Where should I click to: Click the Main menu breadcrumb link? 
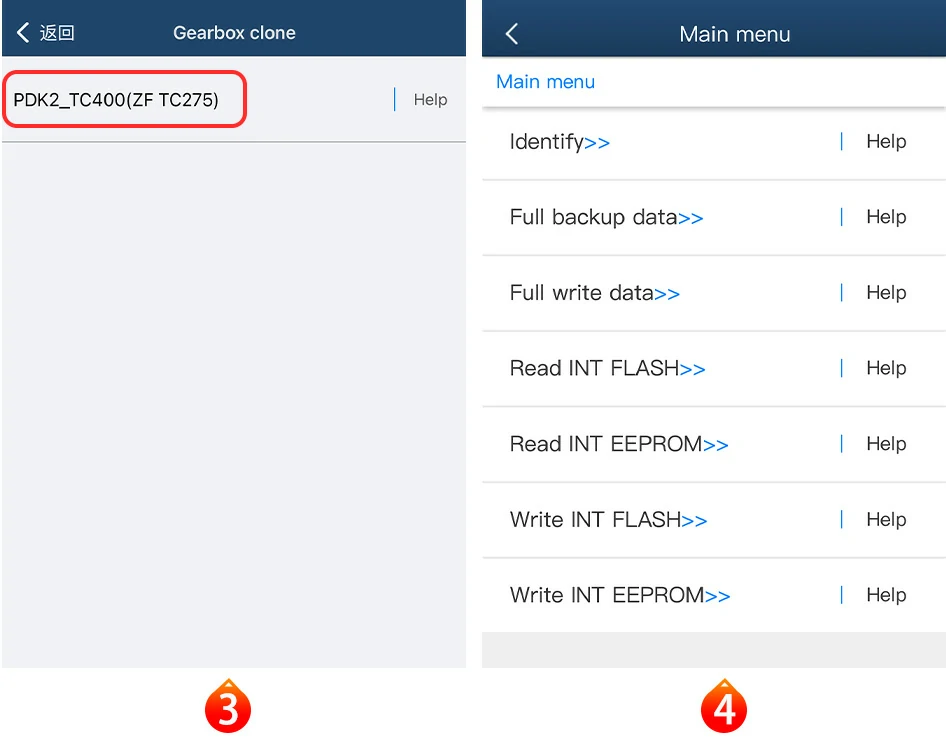[545, 82]
